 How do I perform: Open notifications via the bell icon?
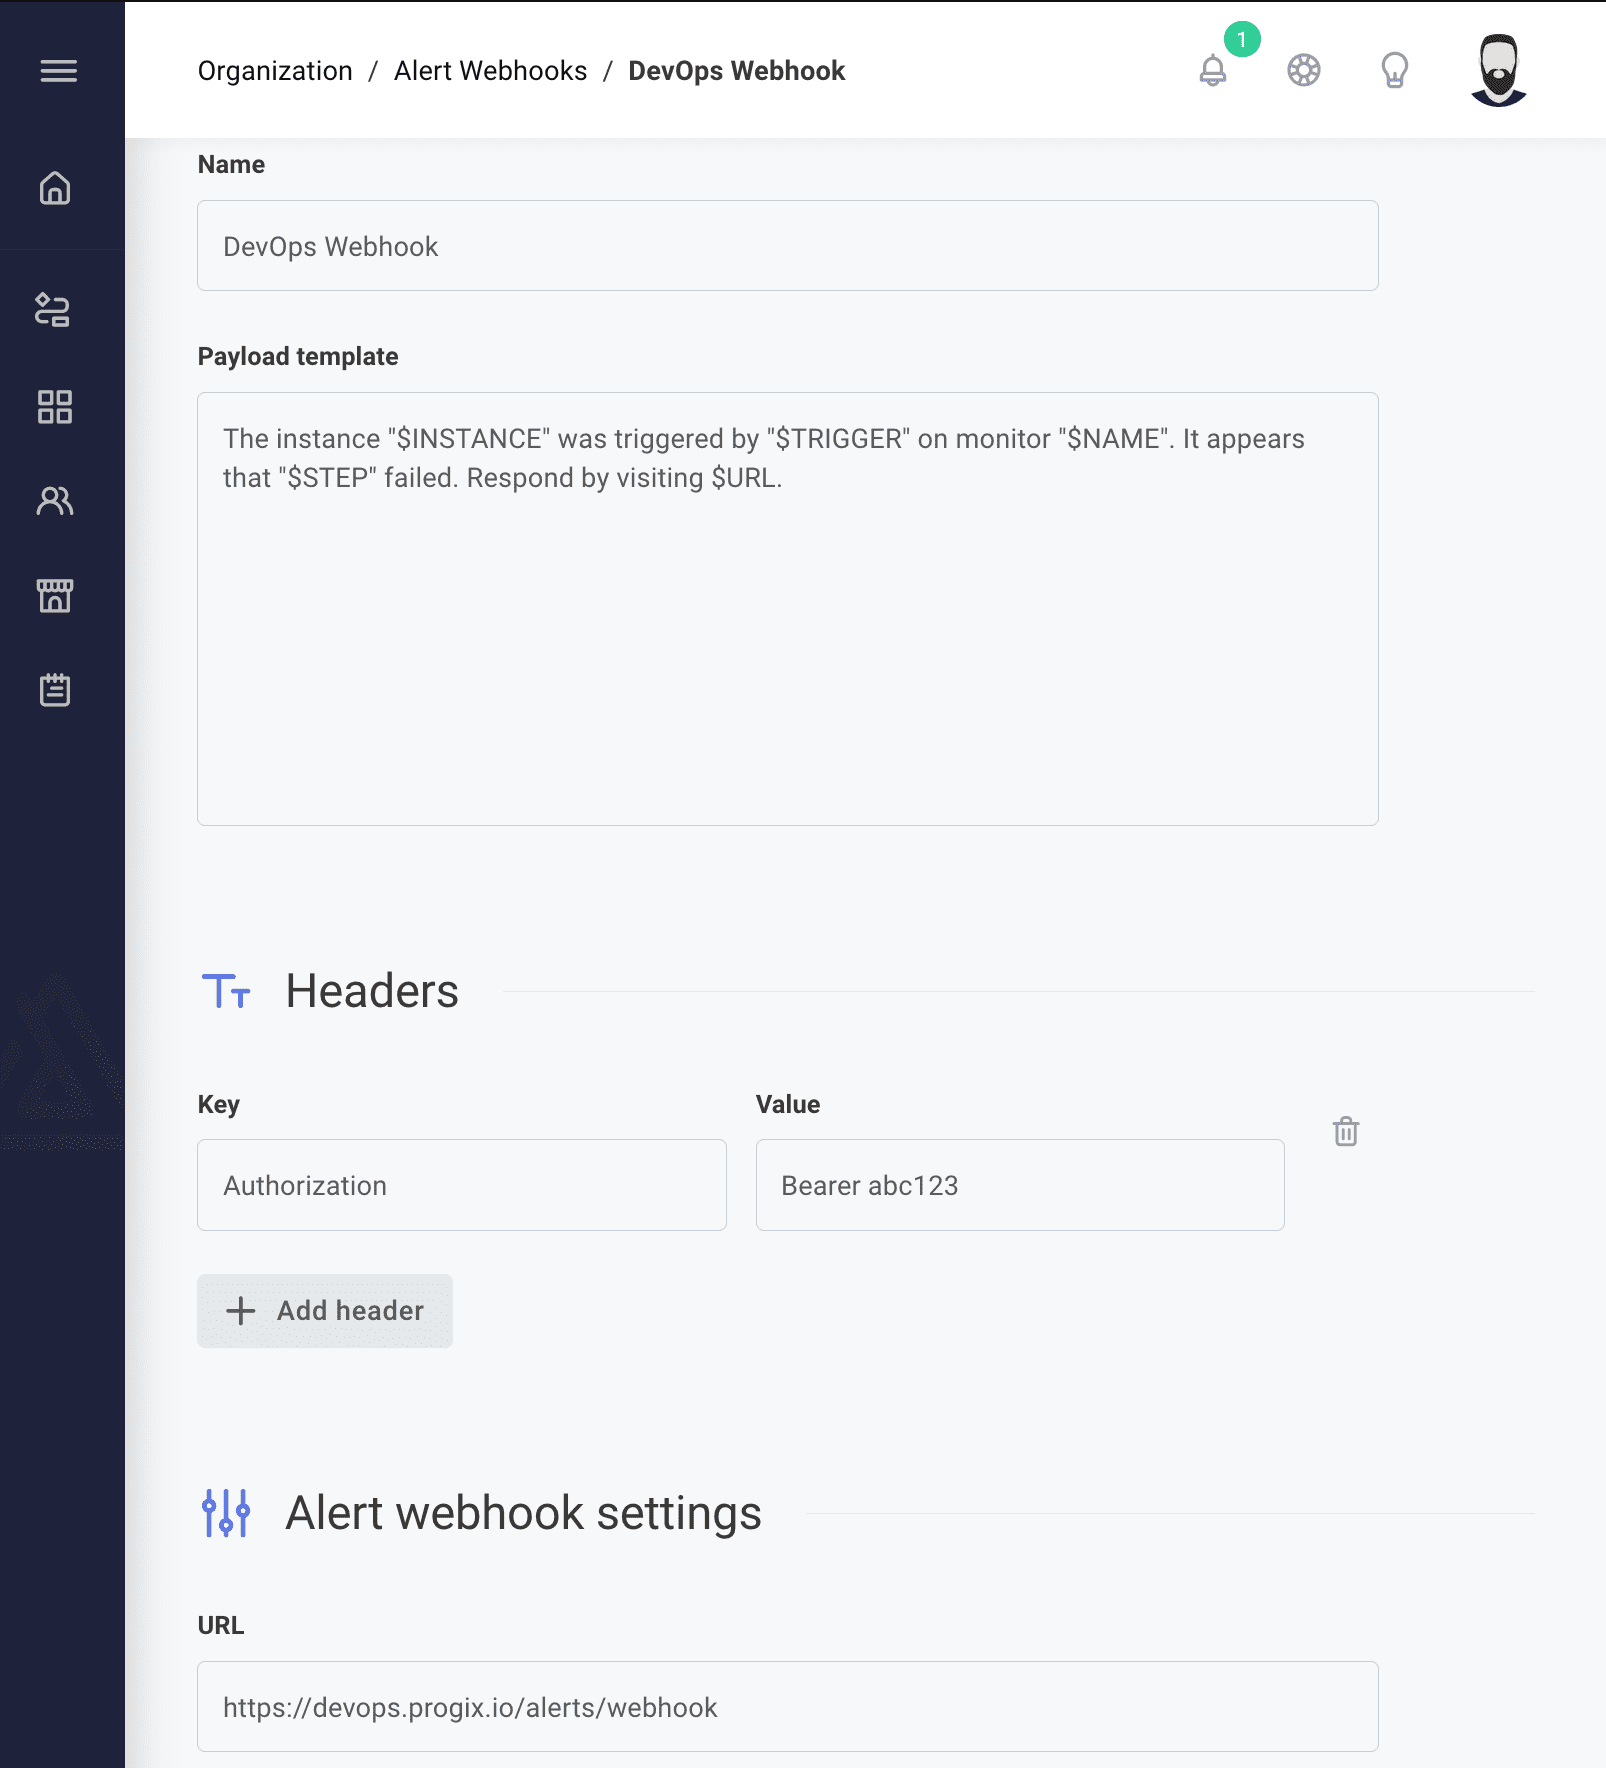point(1213,71)
